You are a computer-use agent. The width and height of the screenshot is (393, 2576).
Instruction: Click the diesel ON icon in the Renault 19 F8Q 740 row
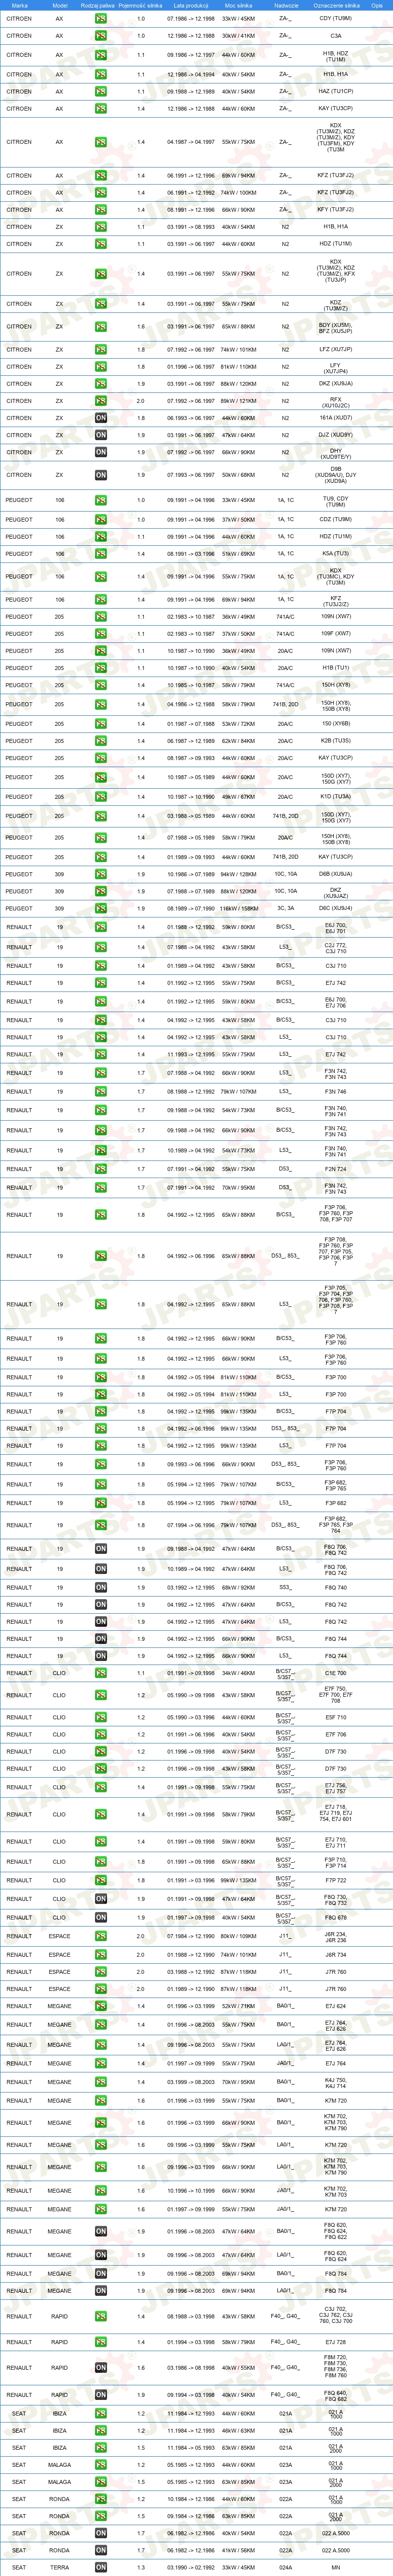point(101,1588)
